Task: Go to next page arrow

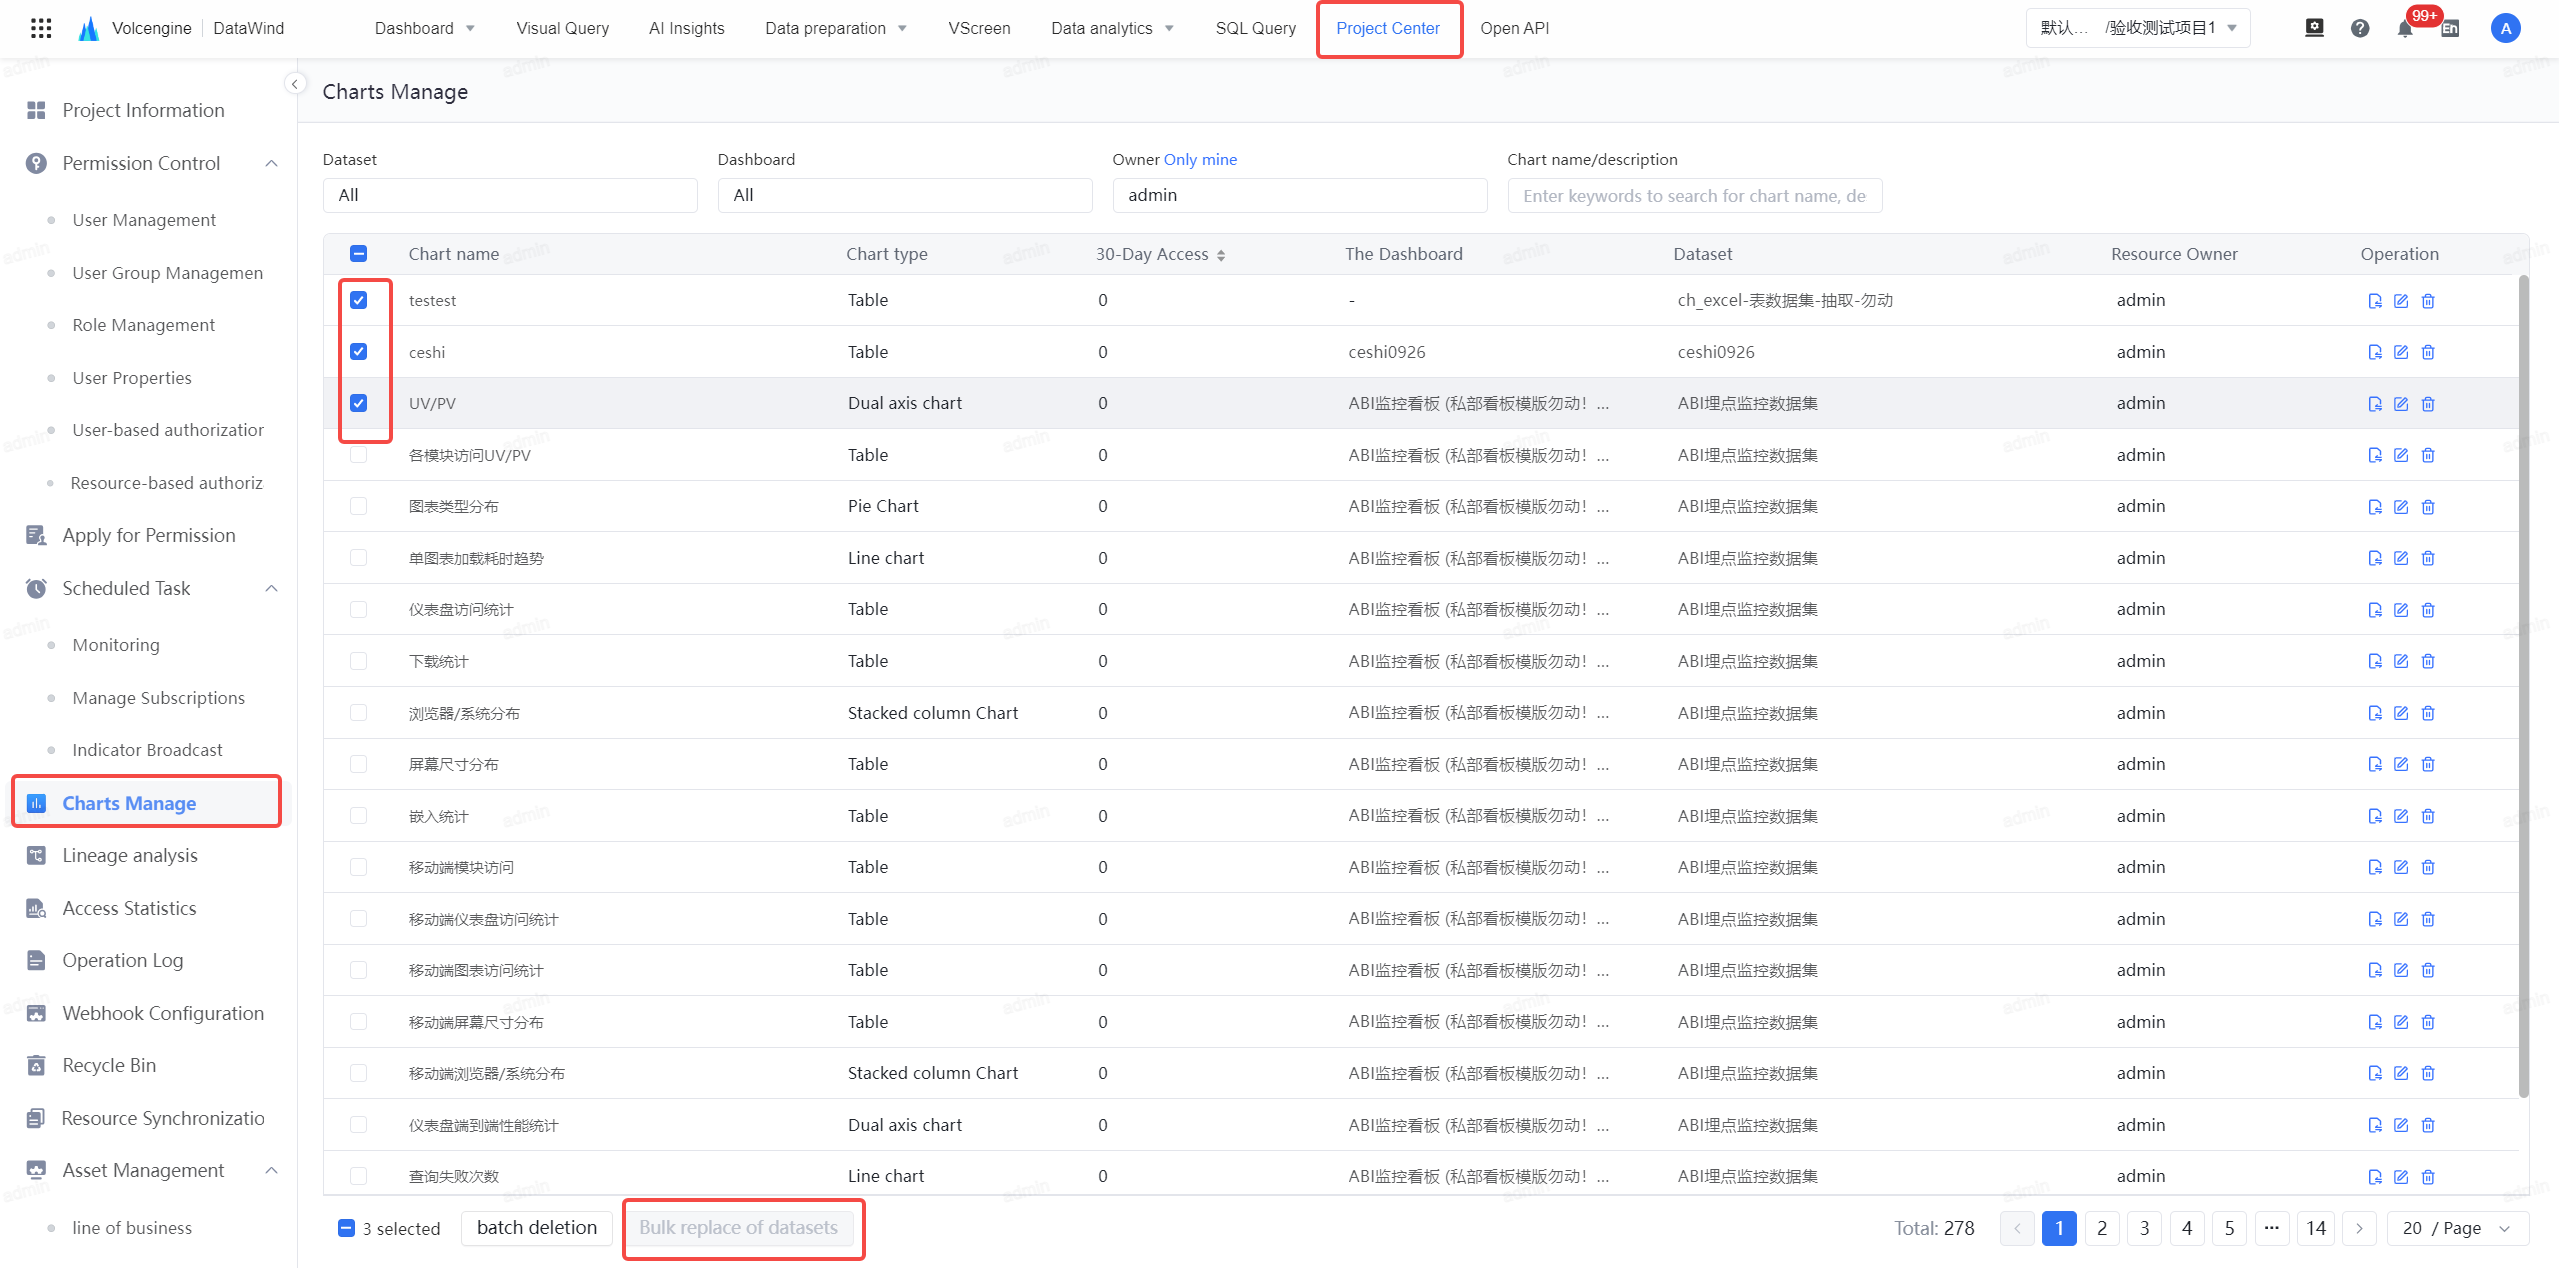Action: tap(2359, 1228)
